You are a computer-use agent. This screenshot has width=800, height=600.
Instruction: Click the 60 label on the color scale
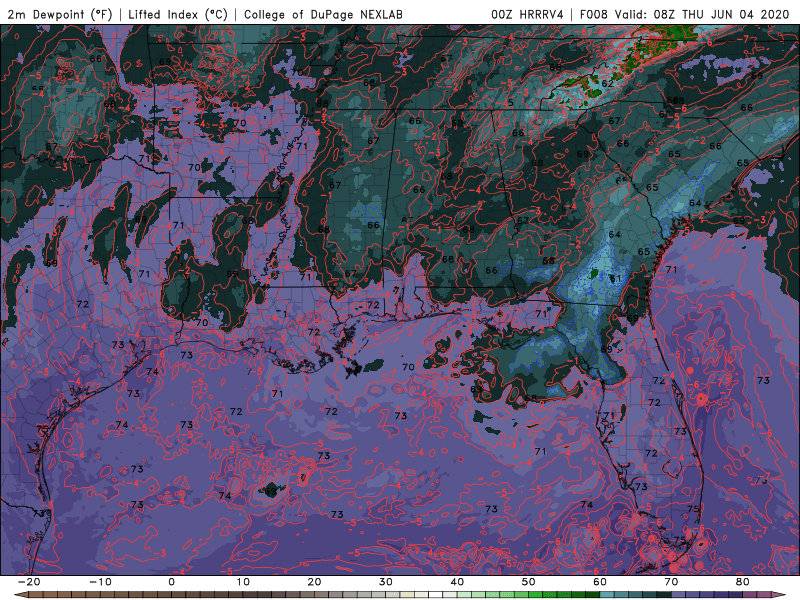600,582
